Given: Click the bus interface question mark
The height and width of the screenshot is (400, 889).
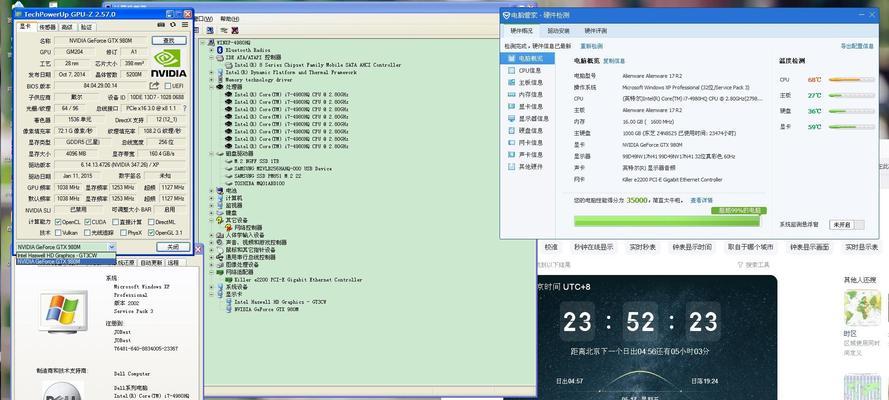Looking at the screenshot, I should click(x=184, y=108).
